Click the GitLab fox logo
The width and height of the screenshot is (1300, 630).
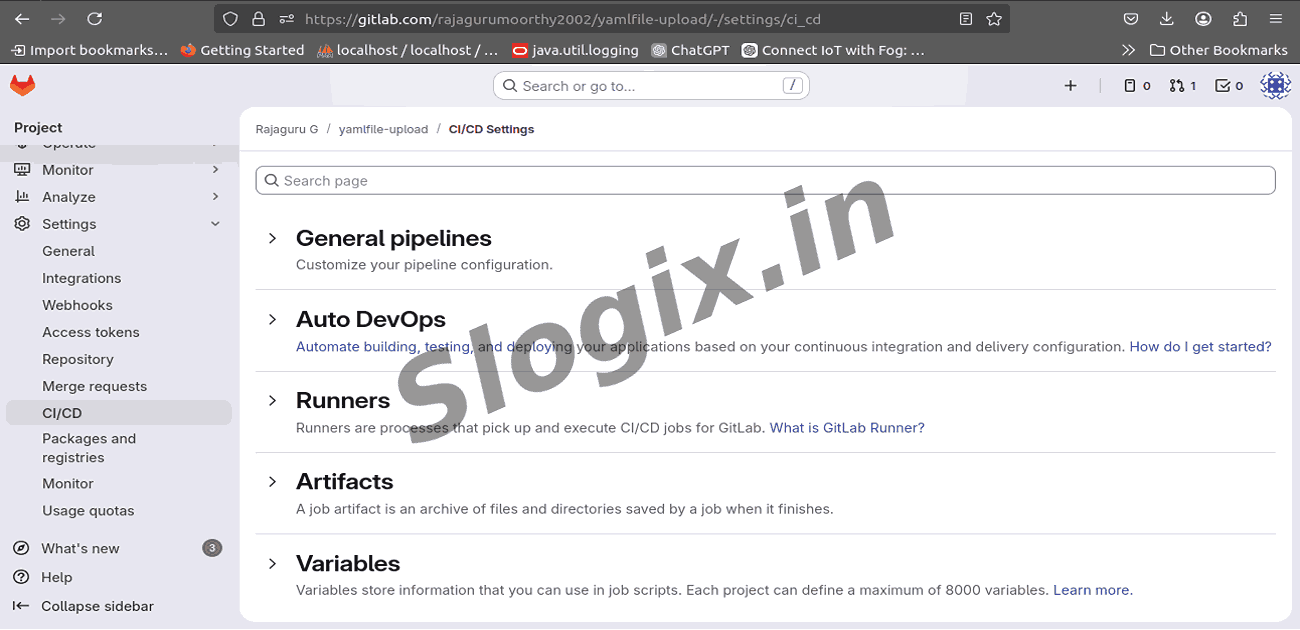(x=22, y=86)
